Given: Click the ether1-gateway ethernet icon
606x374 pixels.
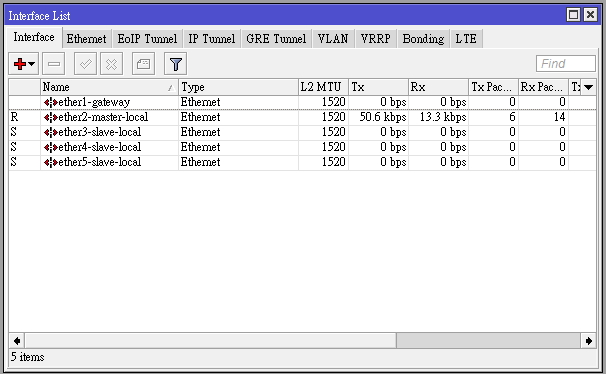Looking at the screenshot, I should 51,102.
